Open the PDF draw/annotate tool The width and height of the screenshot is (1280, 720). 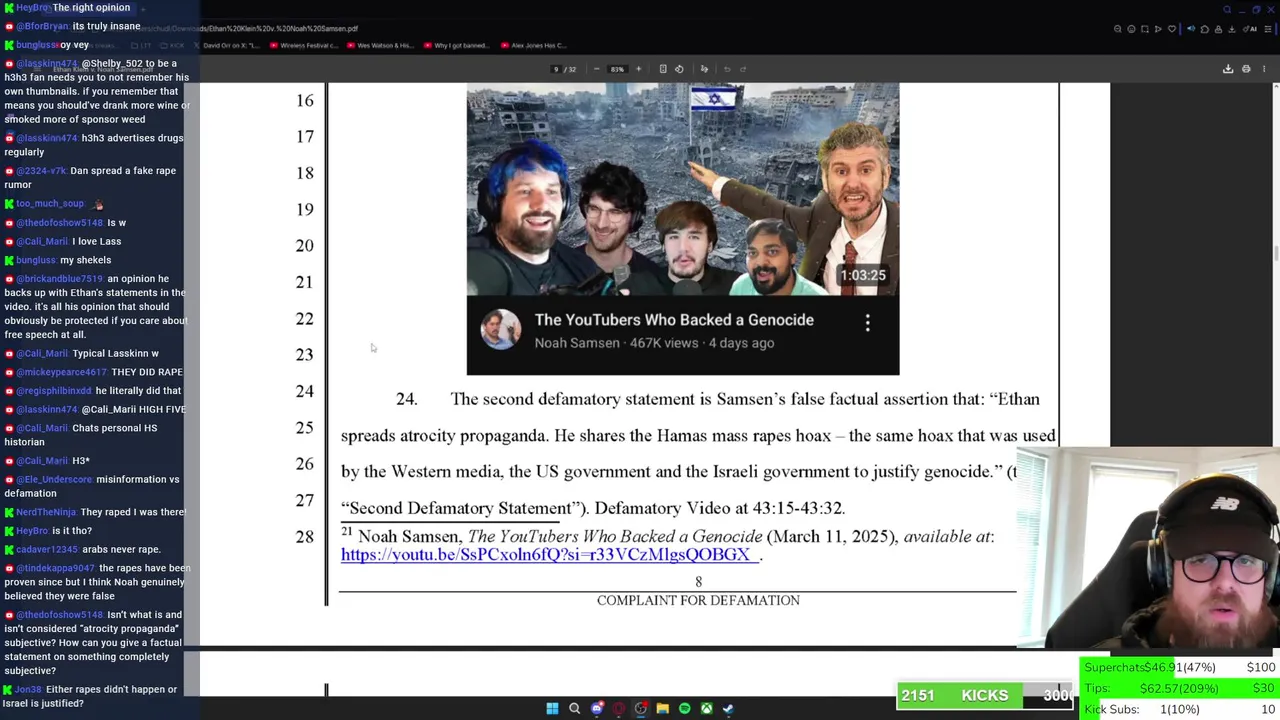click(704, 69)
